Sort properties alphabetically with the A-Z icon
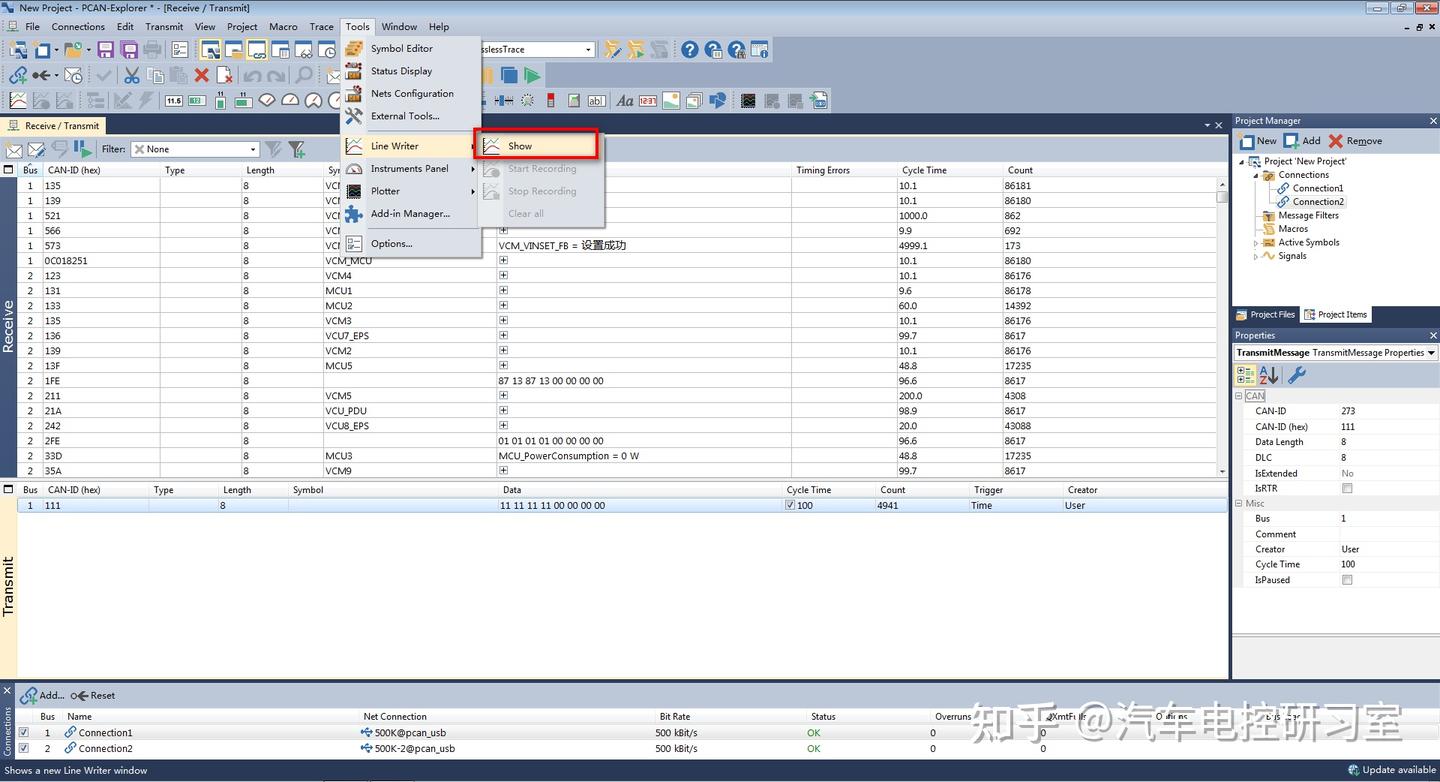The width and height of the screenshot is (1440, 782). point(1268,374)
